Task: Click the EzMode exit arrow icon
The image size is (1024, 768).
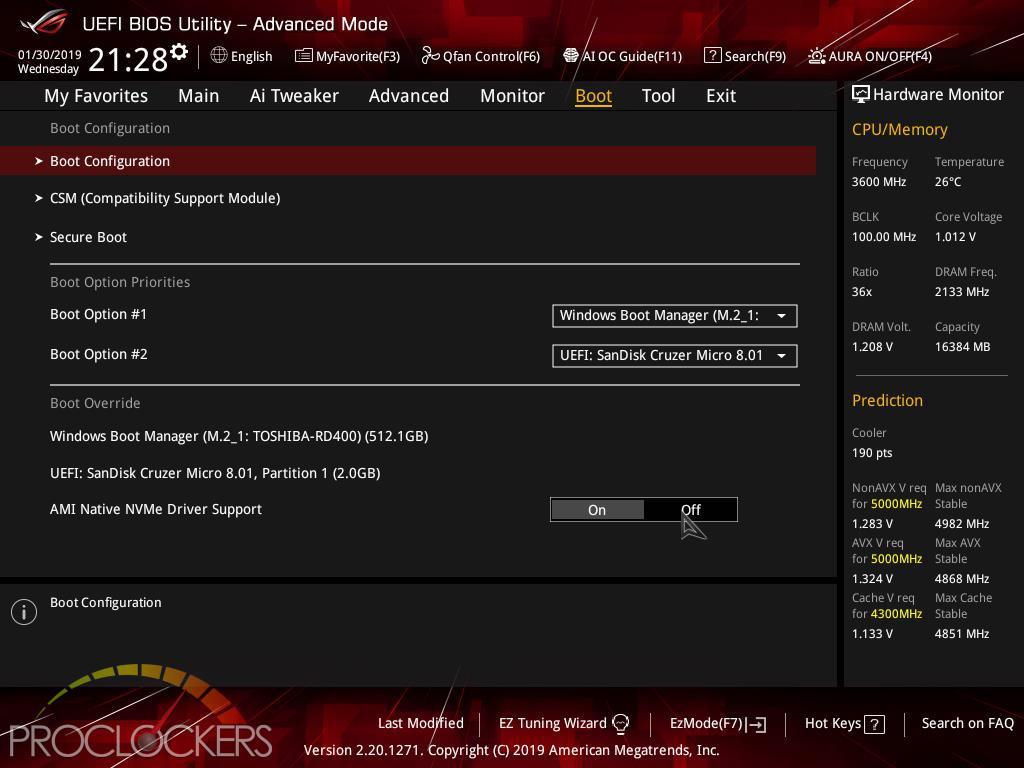Action: pos(757,724)
